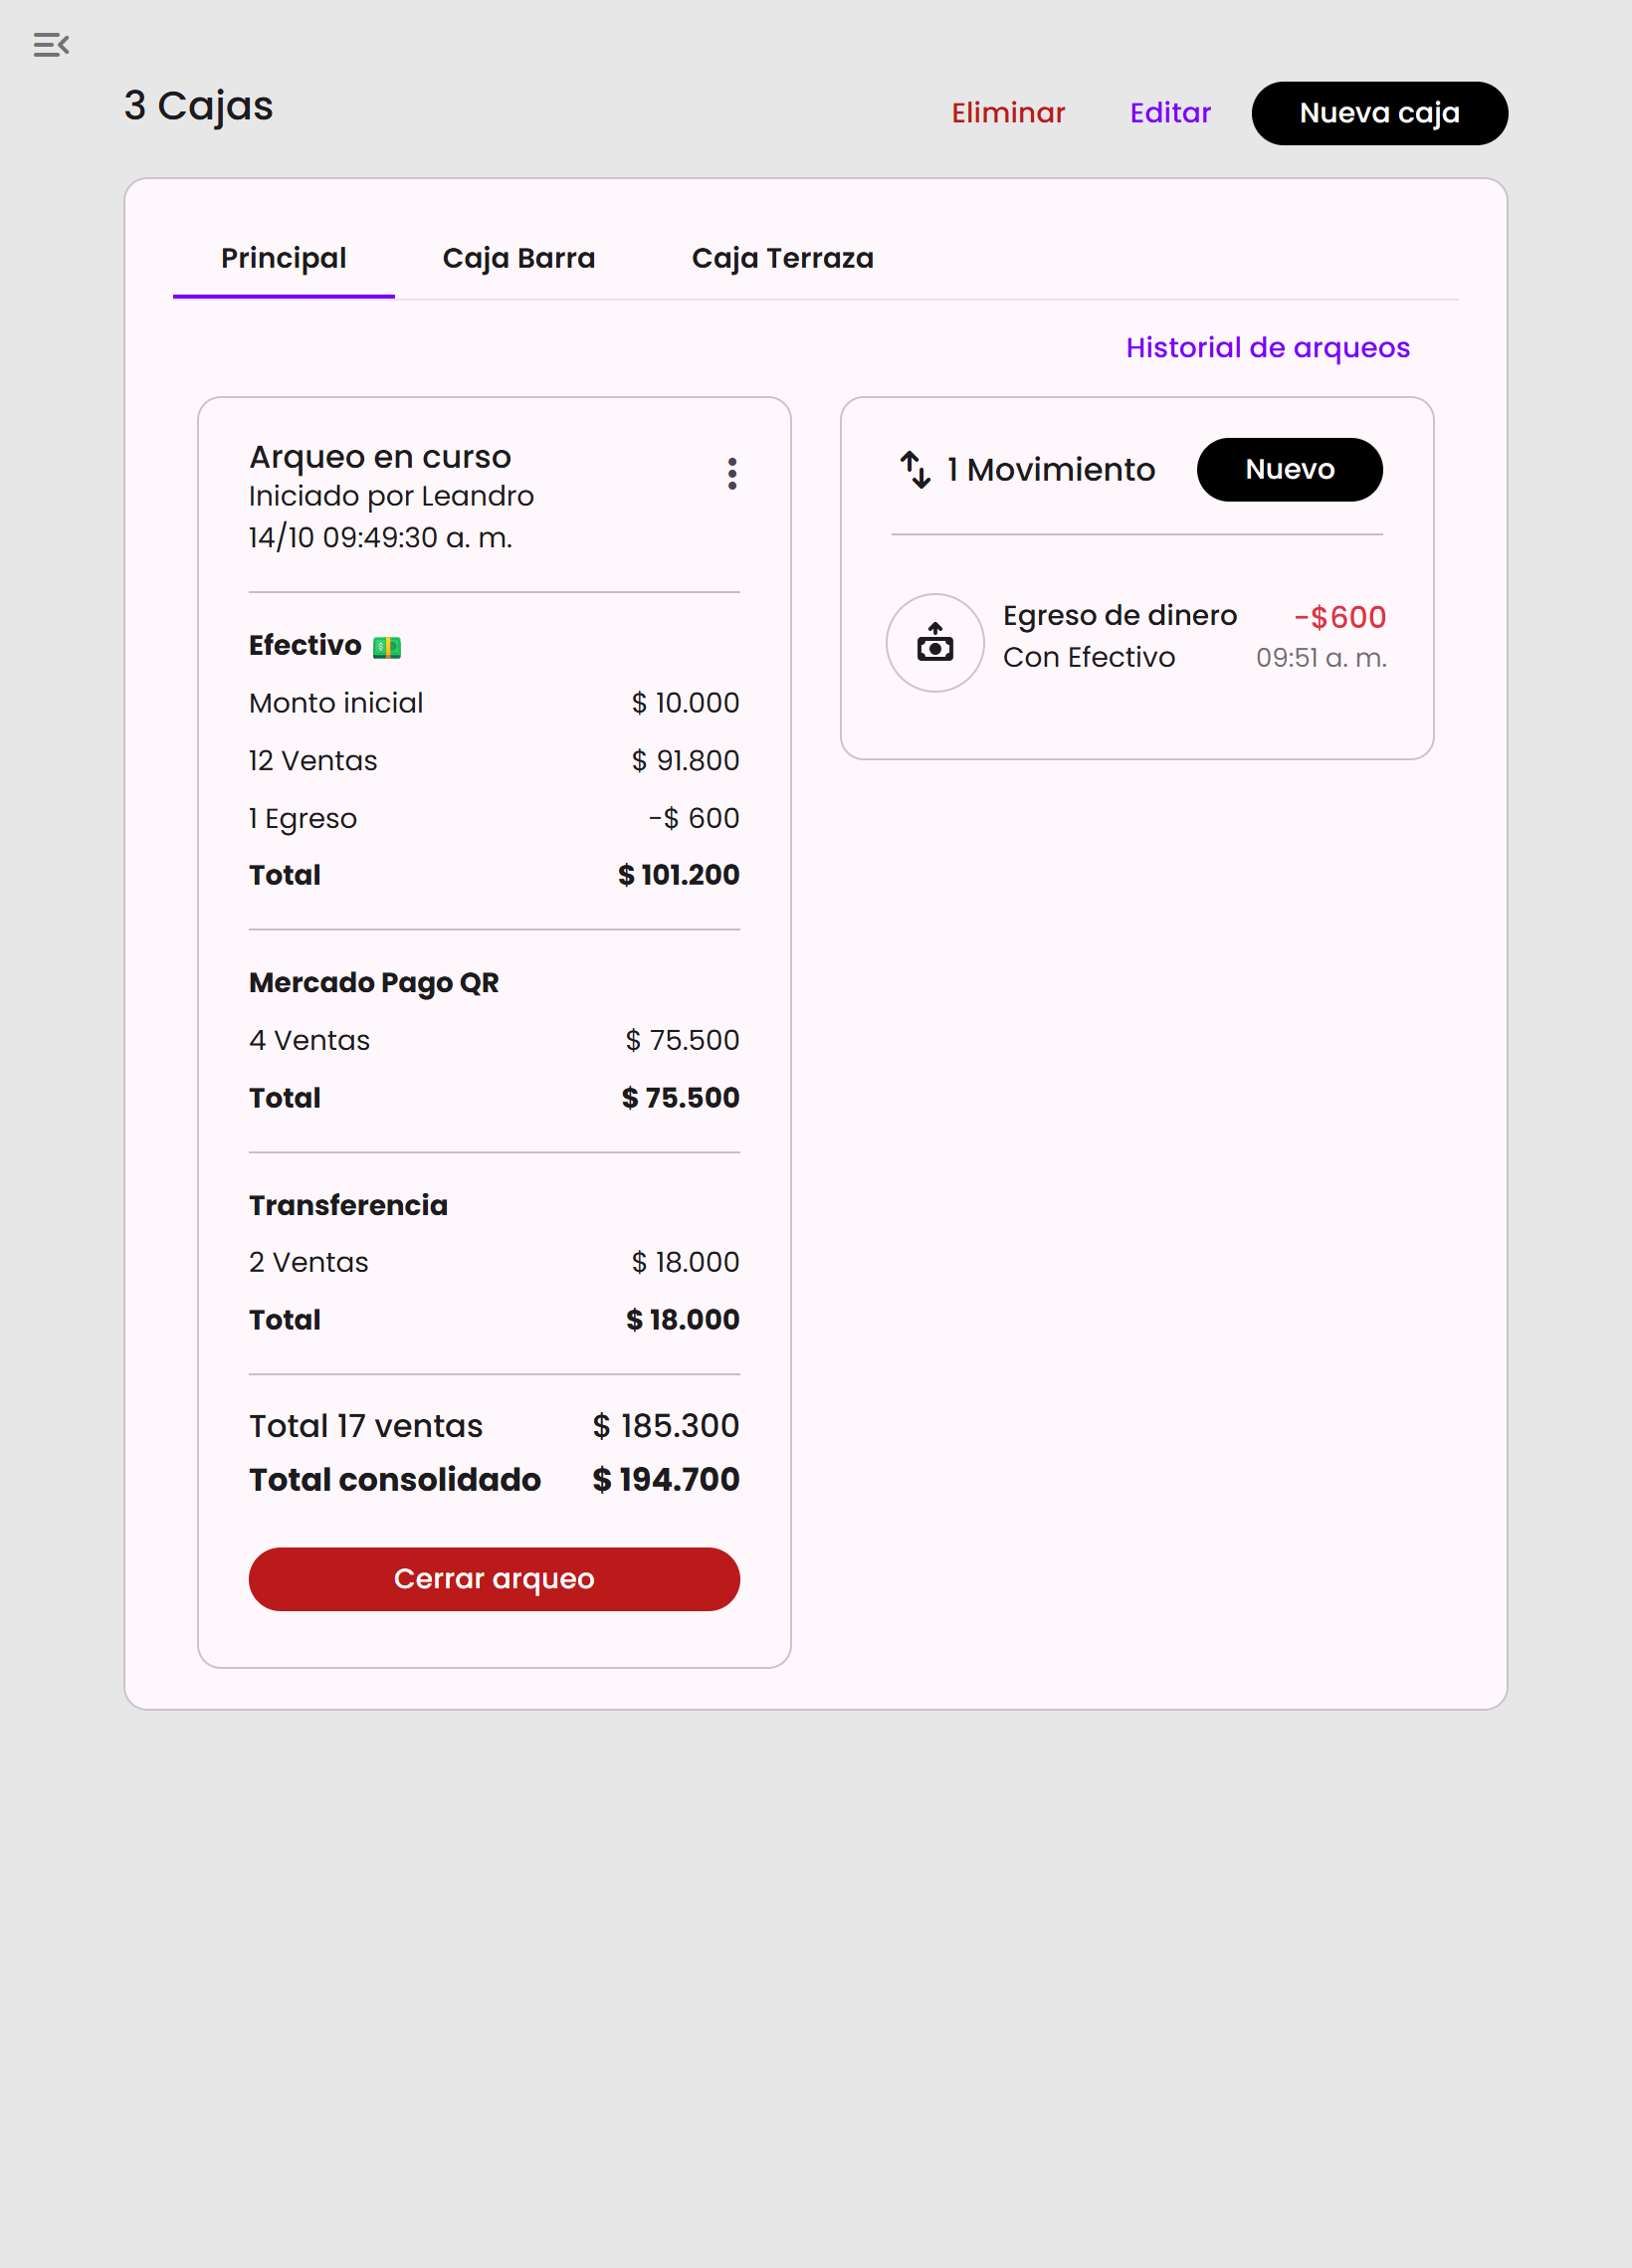Click the -$600 movement amount
1632x2268 pixels.
(1340, 618)
